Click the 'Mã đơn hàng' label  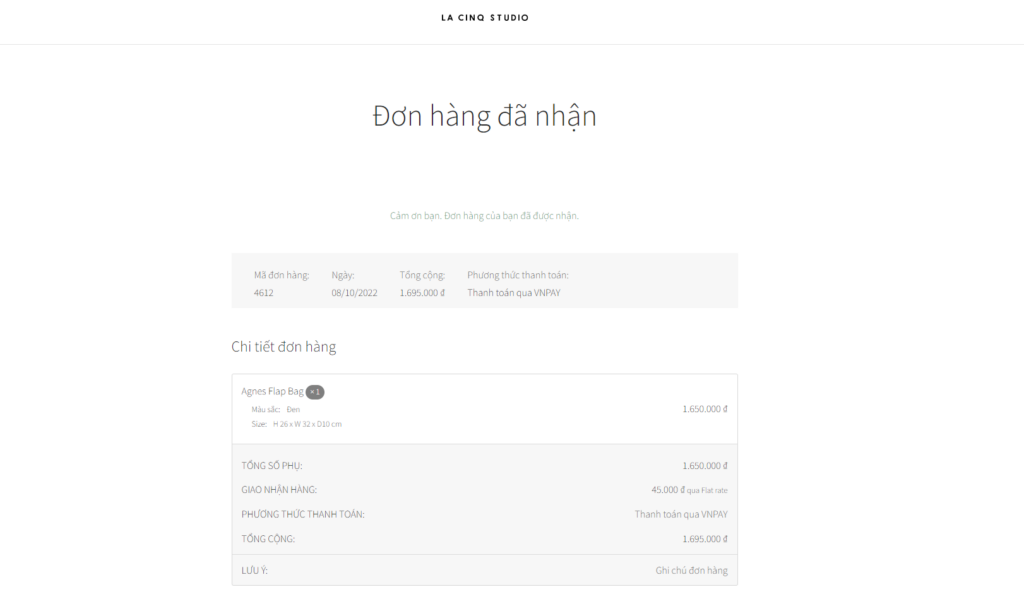point(281,275)
